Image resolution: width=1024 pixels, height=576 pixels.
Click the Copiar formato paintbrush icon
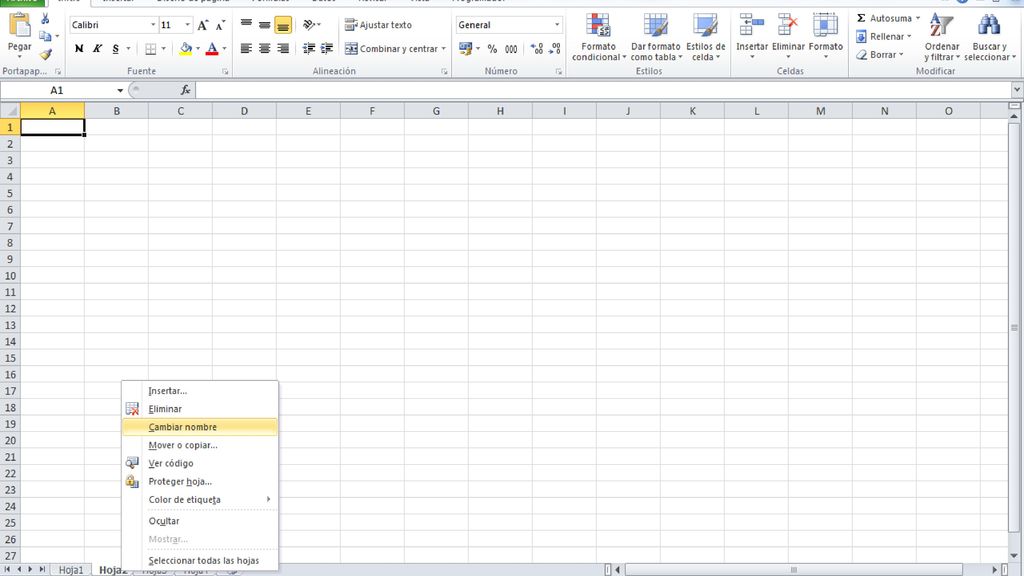45,55
